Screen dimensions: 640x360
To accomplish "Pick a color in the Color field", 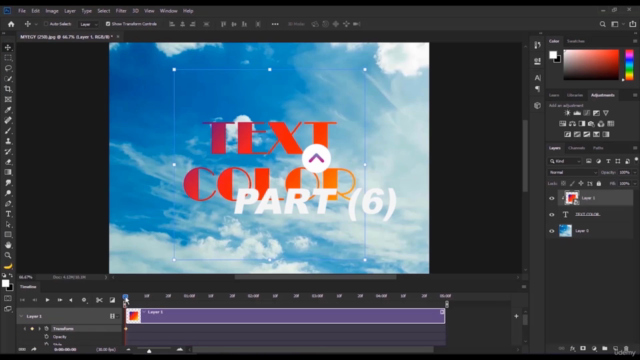I will [591, 64].
